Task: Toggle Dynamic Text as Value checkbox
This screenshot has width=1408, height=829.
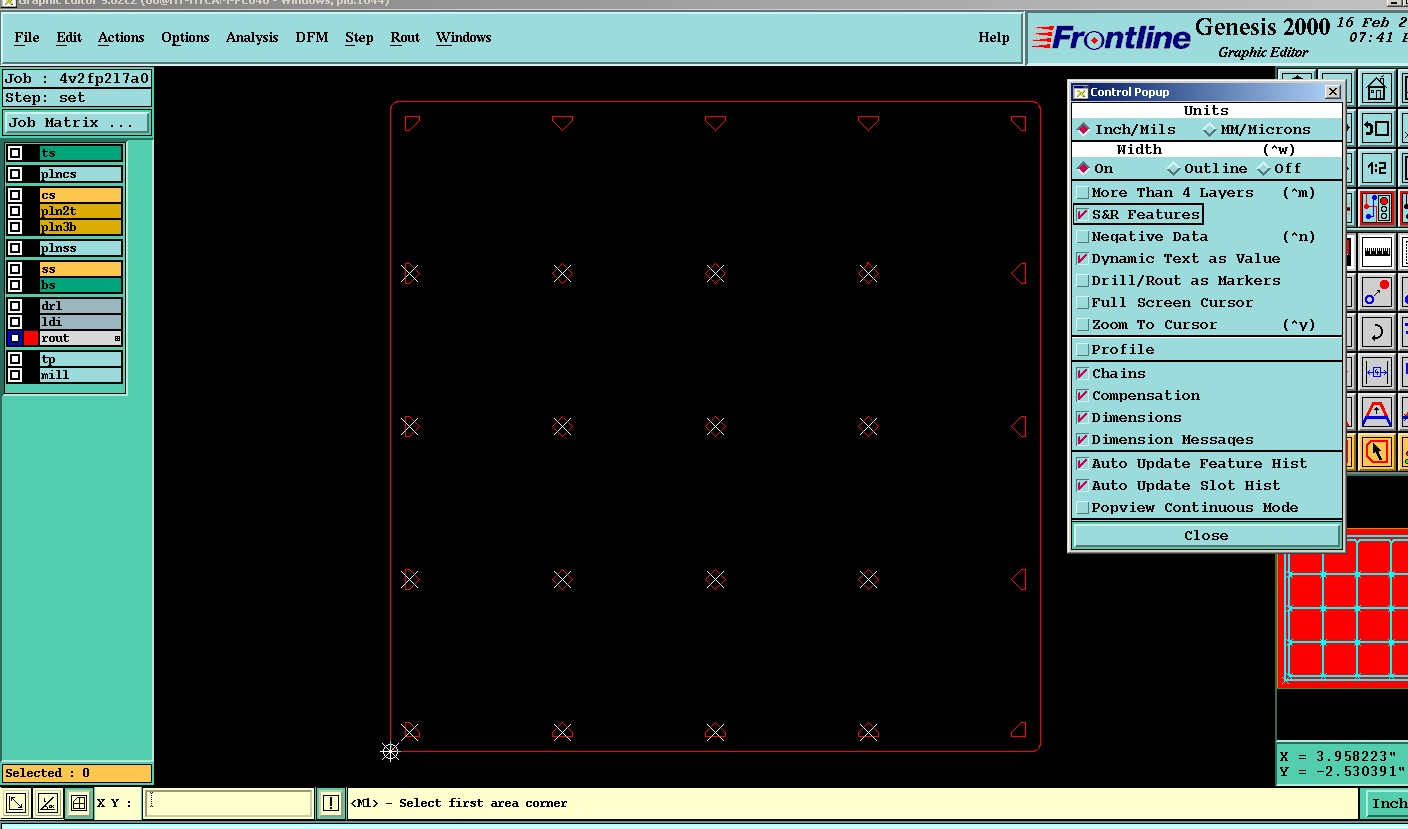Action: (1082, 258)
